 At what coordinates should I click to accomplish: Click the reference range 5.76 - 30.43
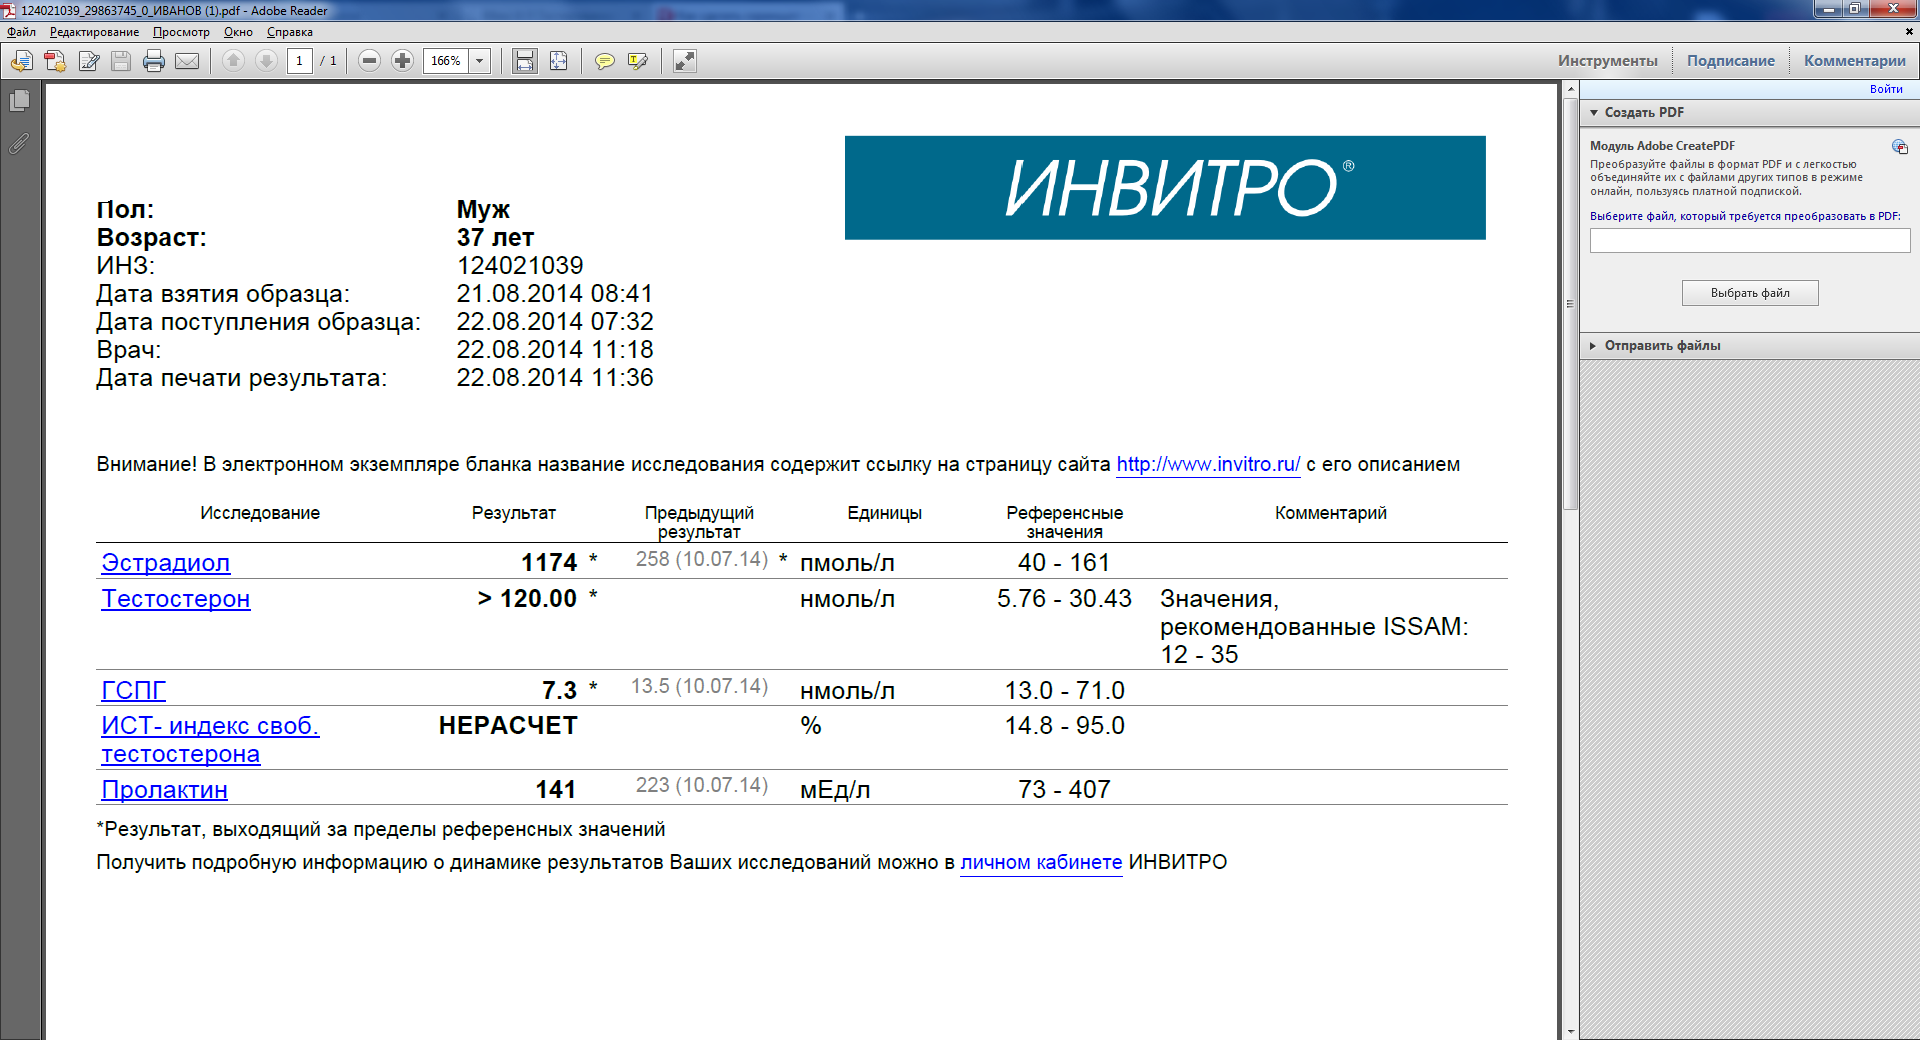coord(1064,599)
